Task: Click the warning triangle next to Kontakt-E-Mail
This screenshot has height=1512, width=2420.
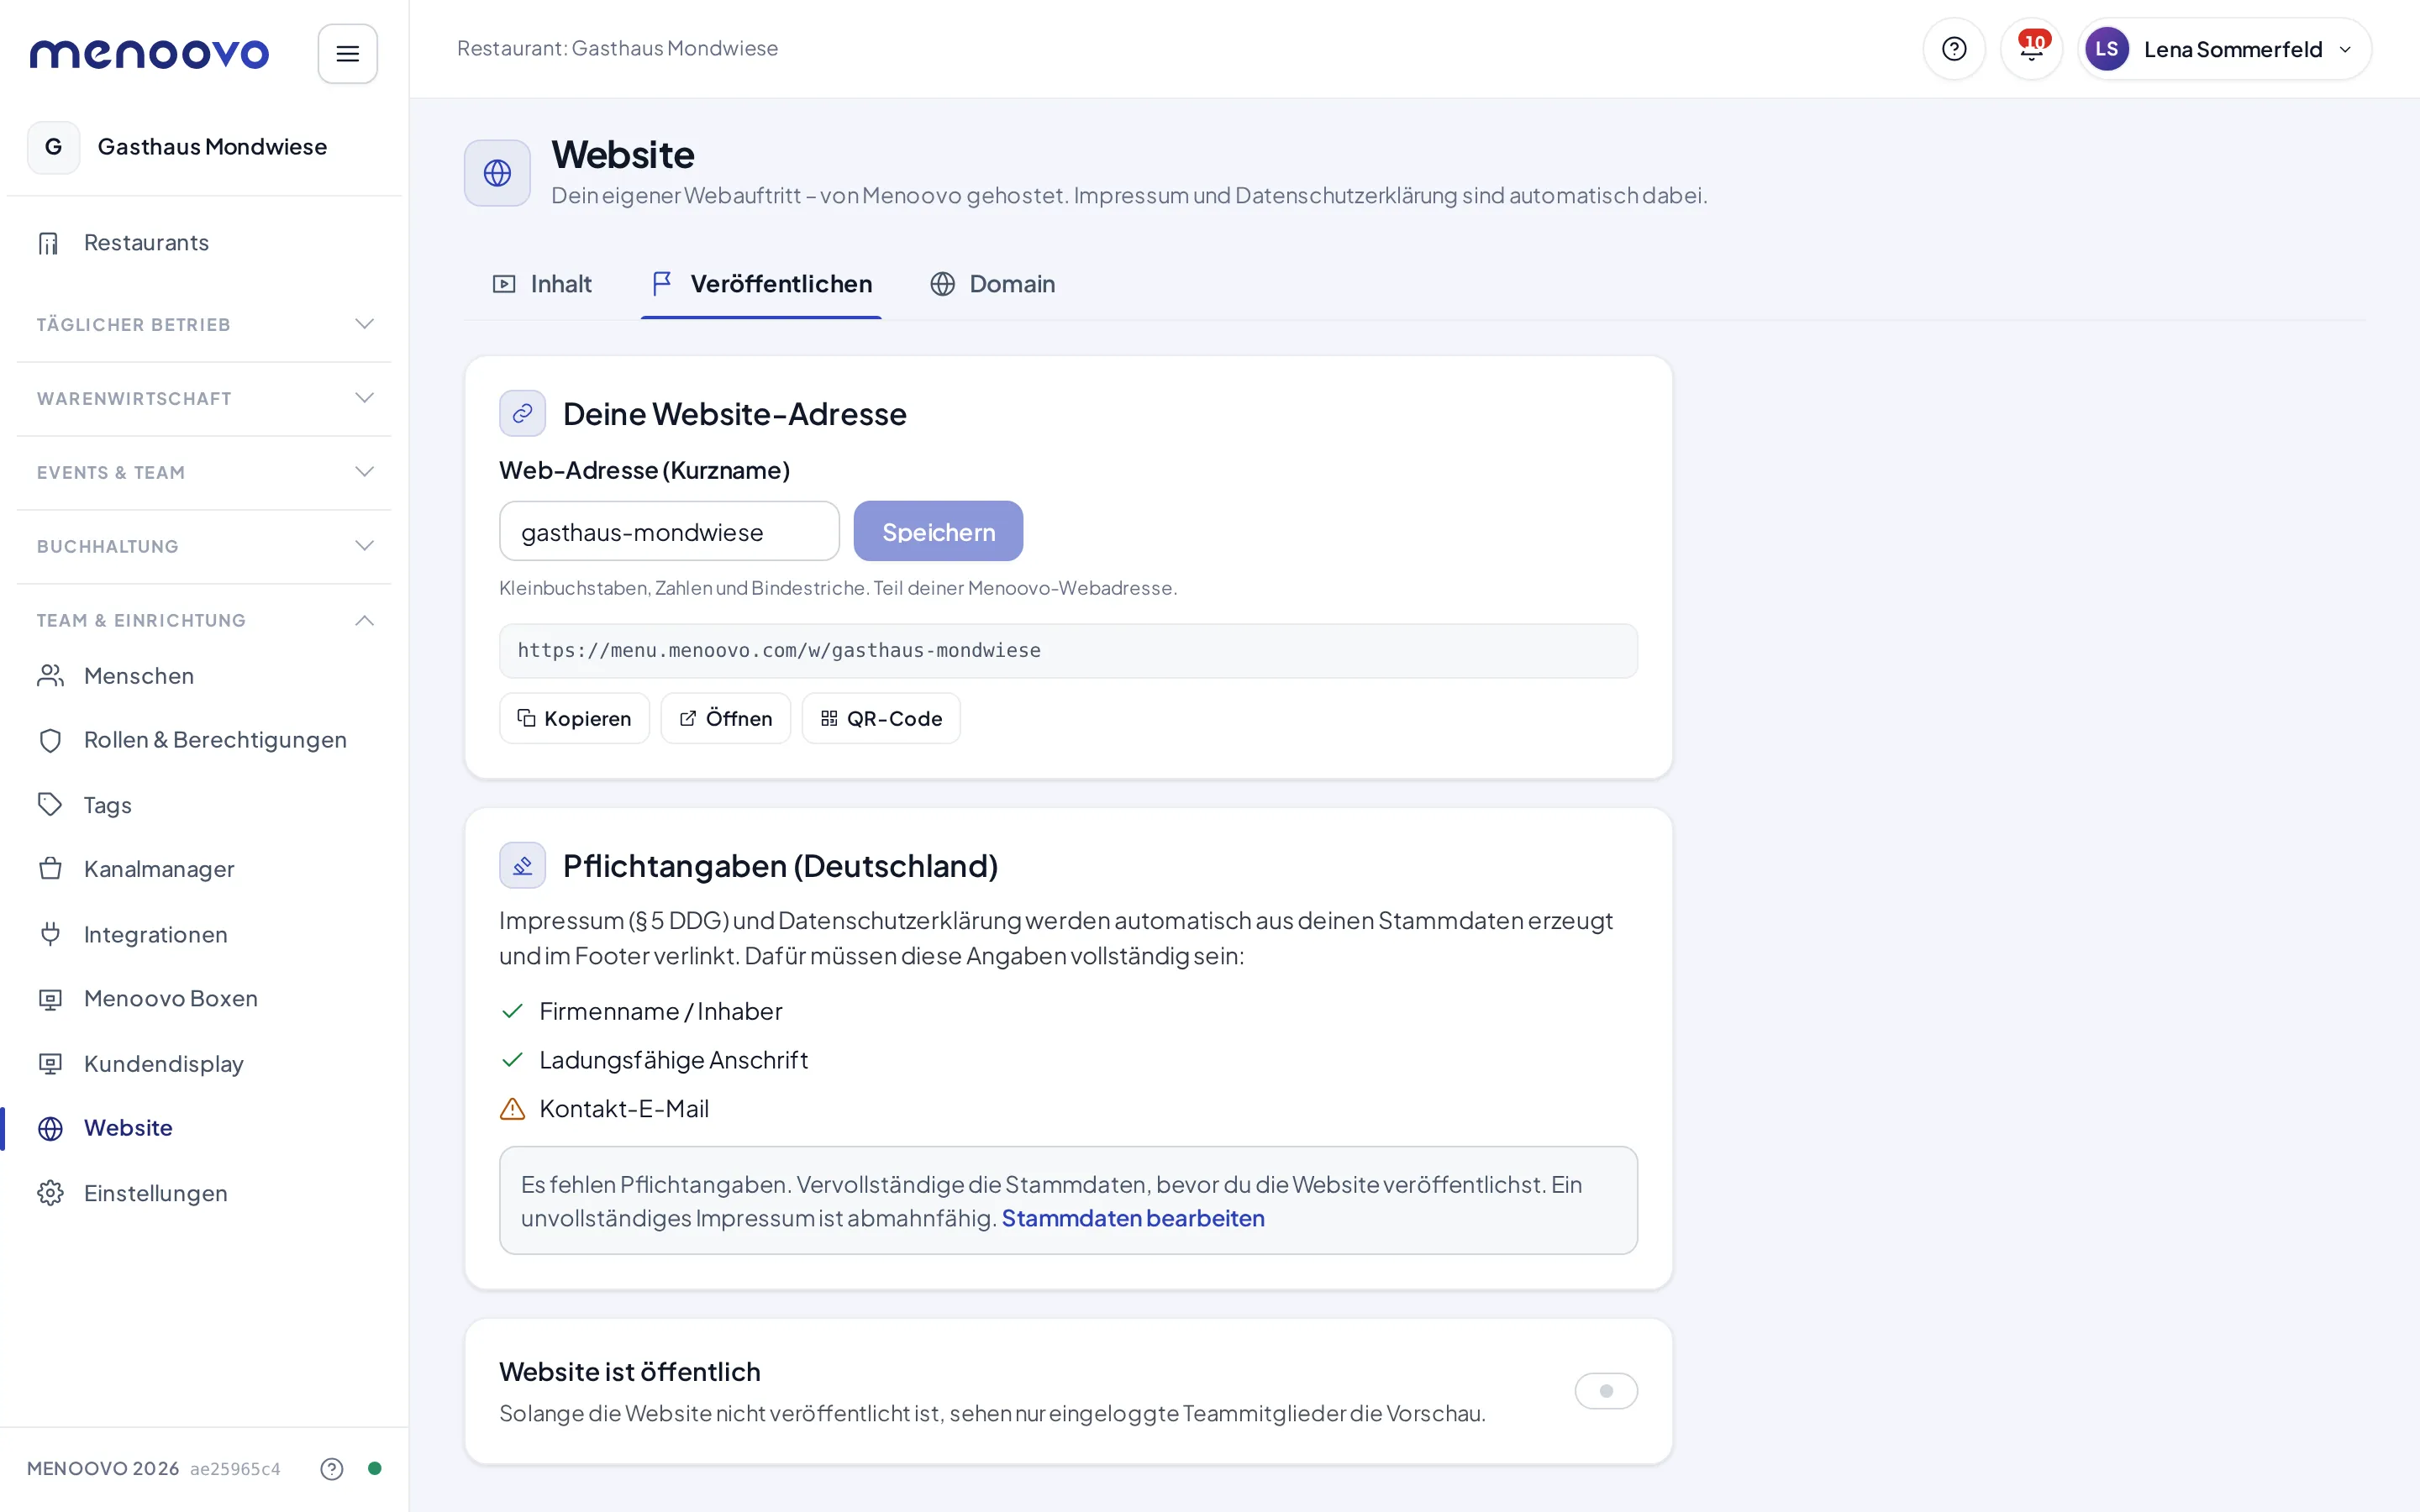Action: tap(512, 1108)
